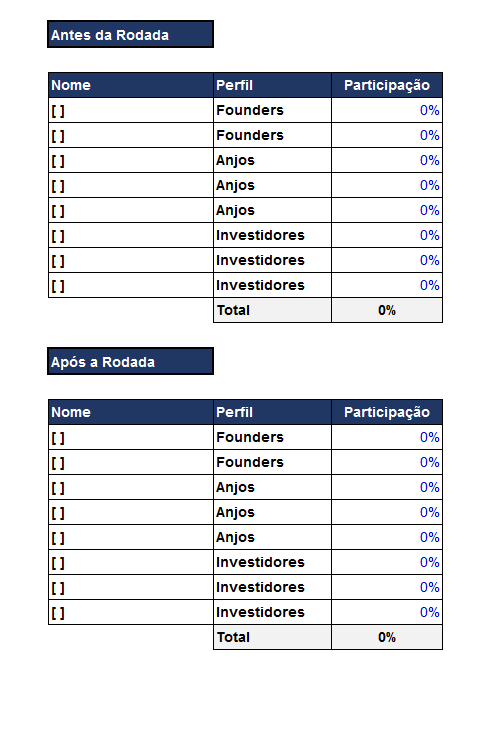Select last Investidores percentage in Após a Rodada
The height and width of the screenshot is (748, 494).
pyautogui.click(x=387, y=612)
